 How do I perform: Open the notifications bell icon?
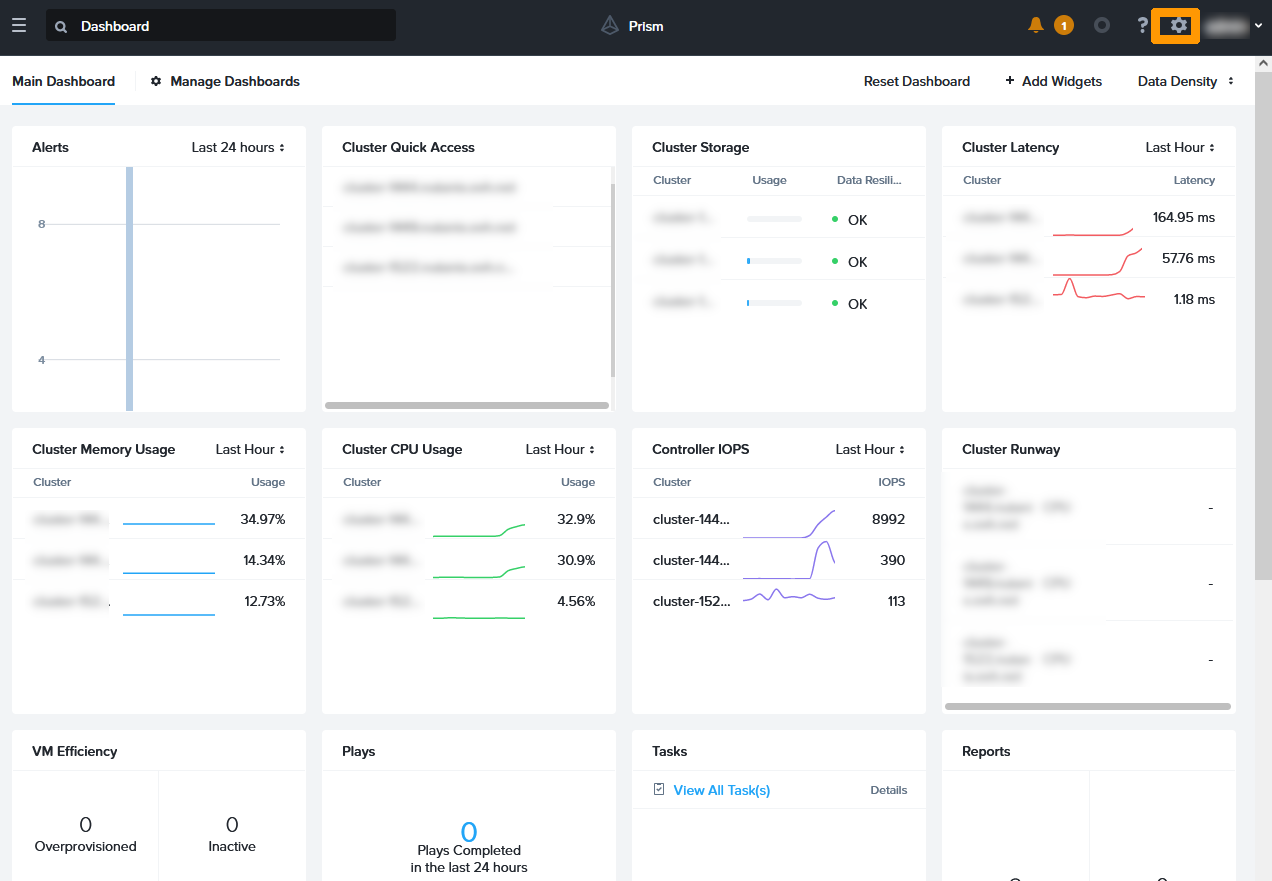pyautogui.click(x=1036, y=25)
